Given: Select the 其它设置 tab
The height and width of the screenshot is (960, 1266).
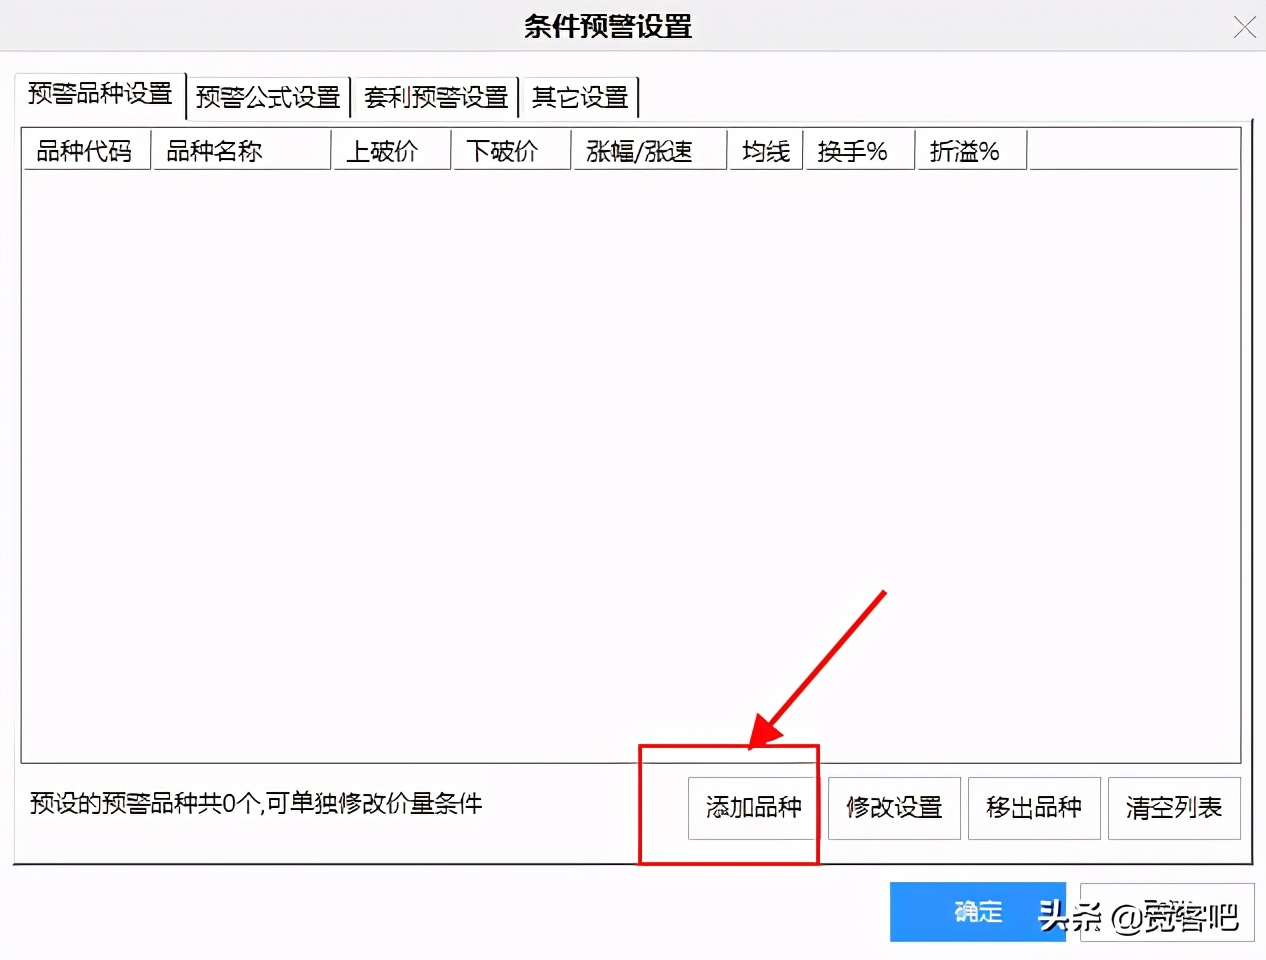Looking at the screenshot, I should click(x=580, y=96).
